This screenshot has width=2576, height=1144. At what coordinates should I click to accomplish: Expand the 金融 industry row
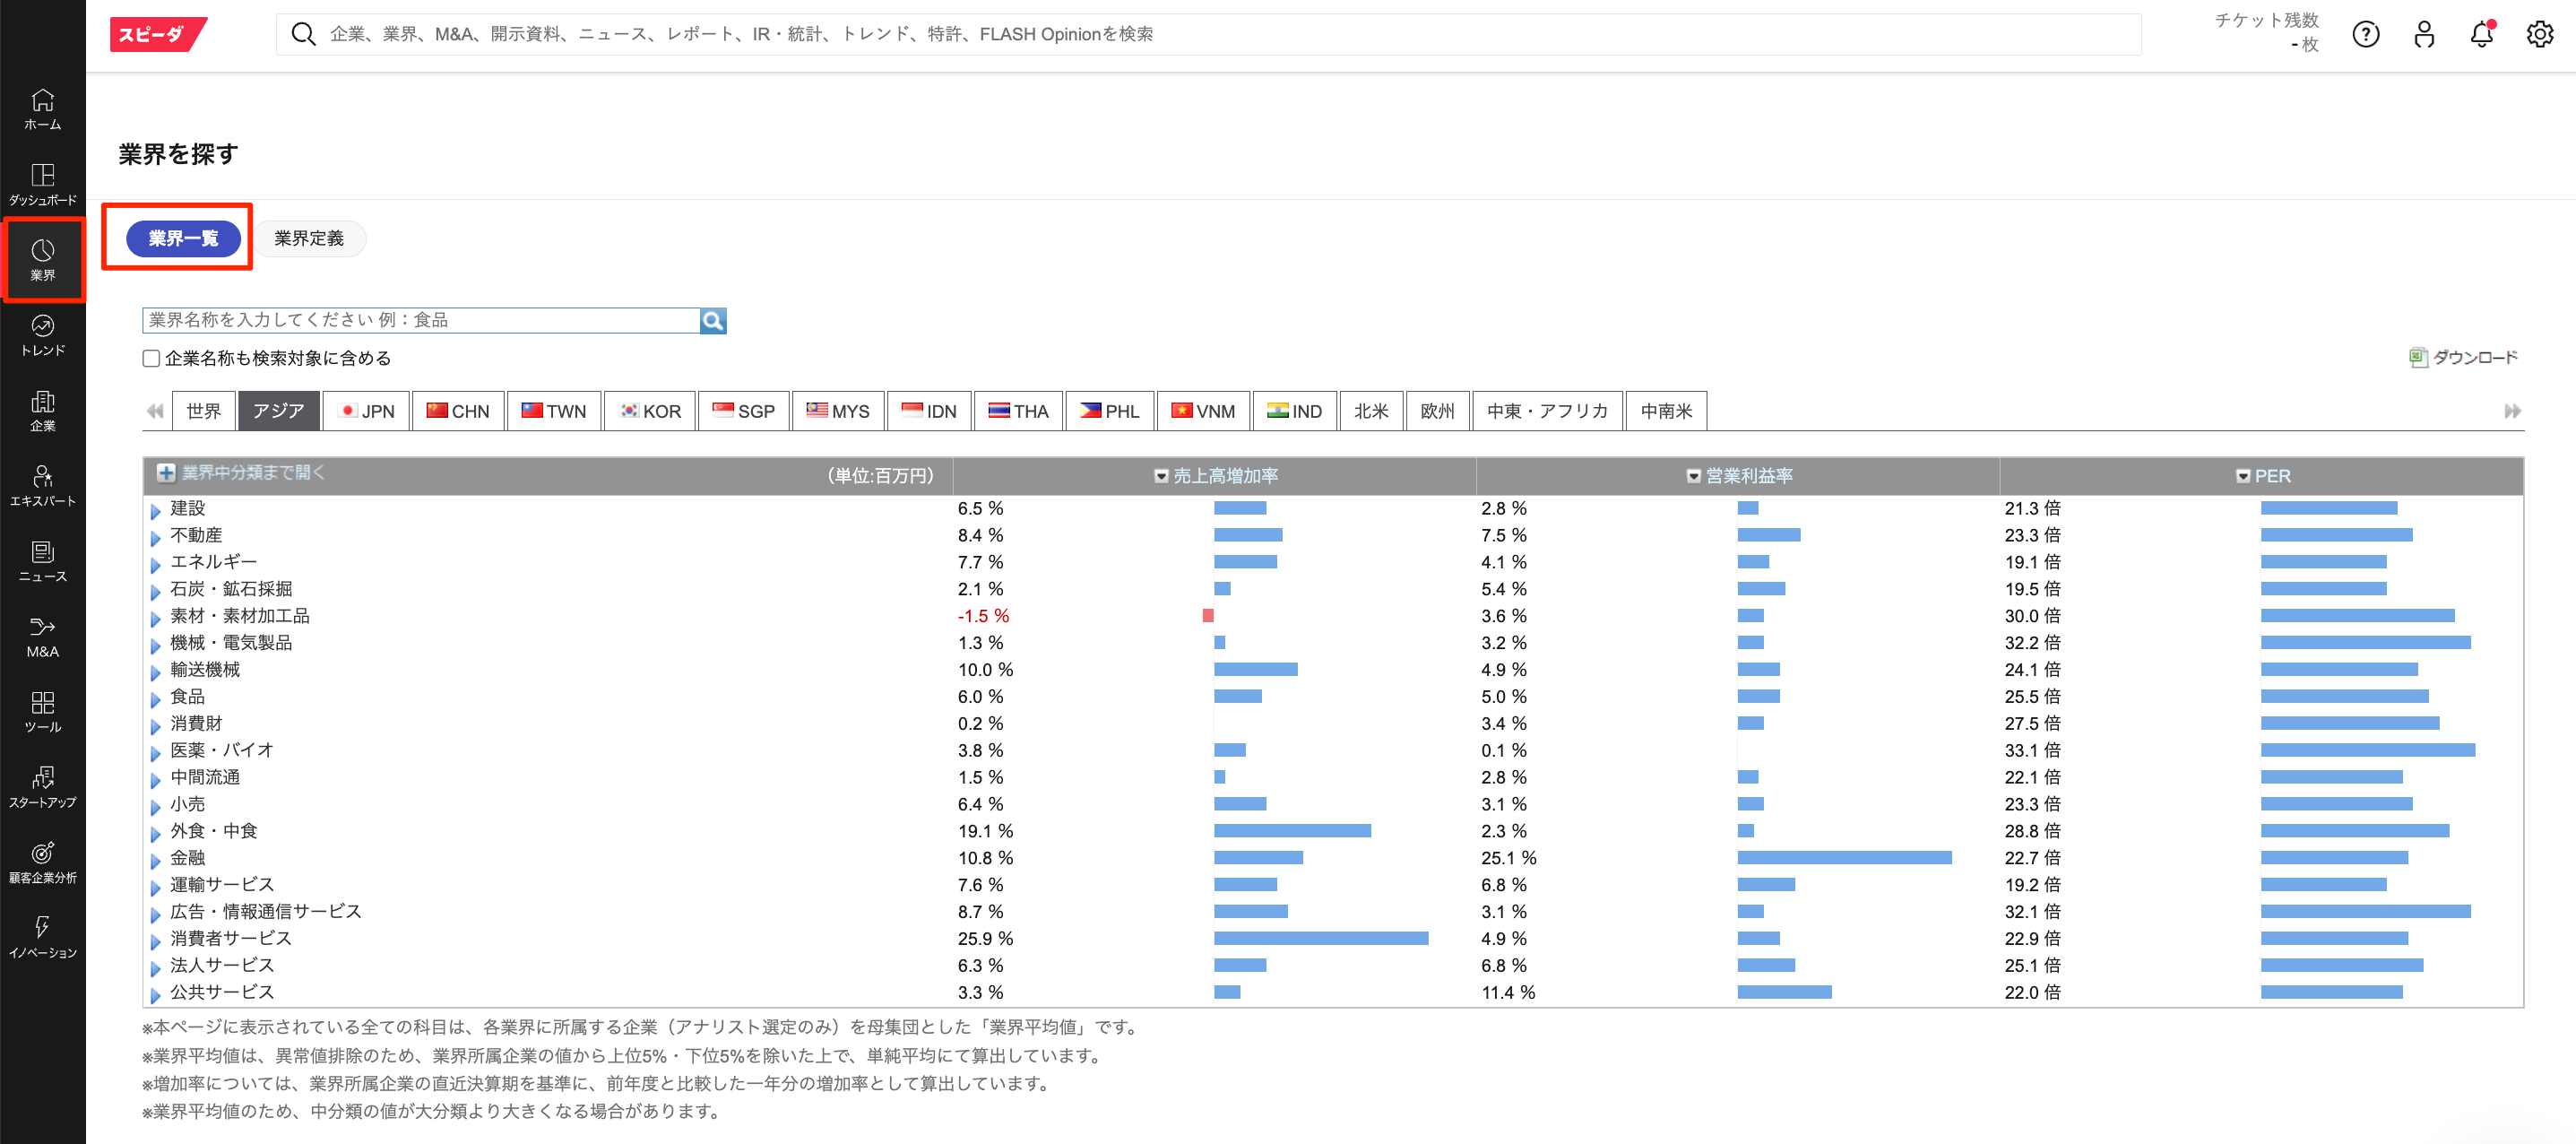[x=156, y=859]
